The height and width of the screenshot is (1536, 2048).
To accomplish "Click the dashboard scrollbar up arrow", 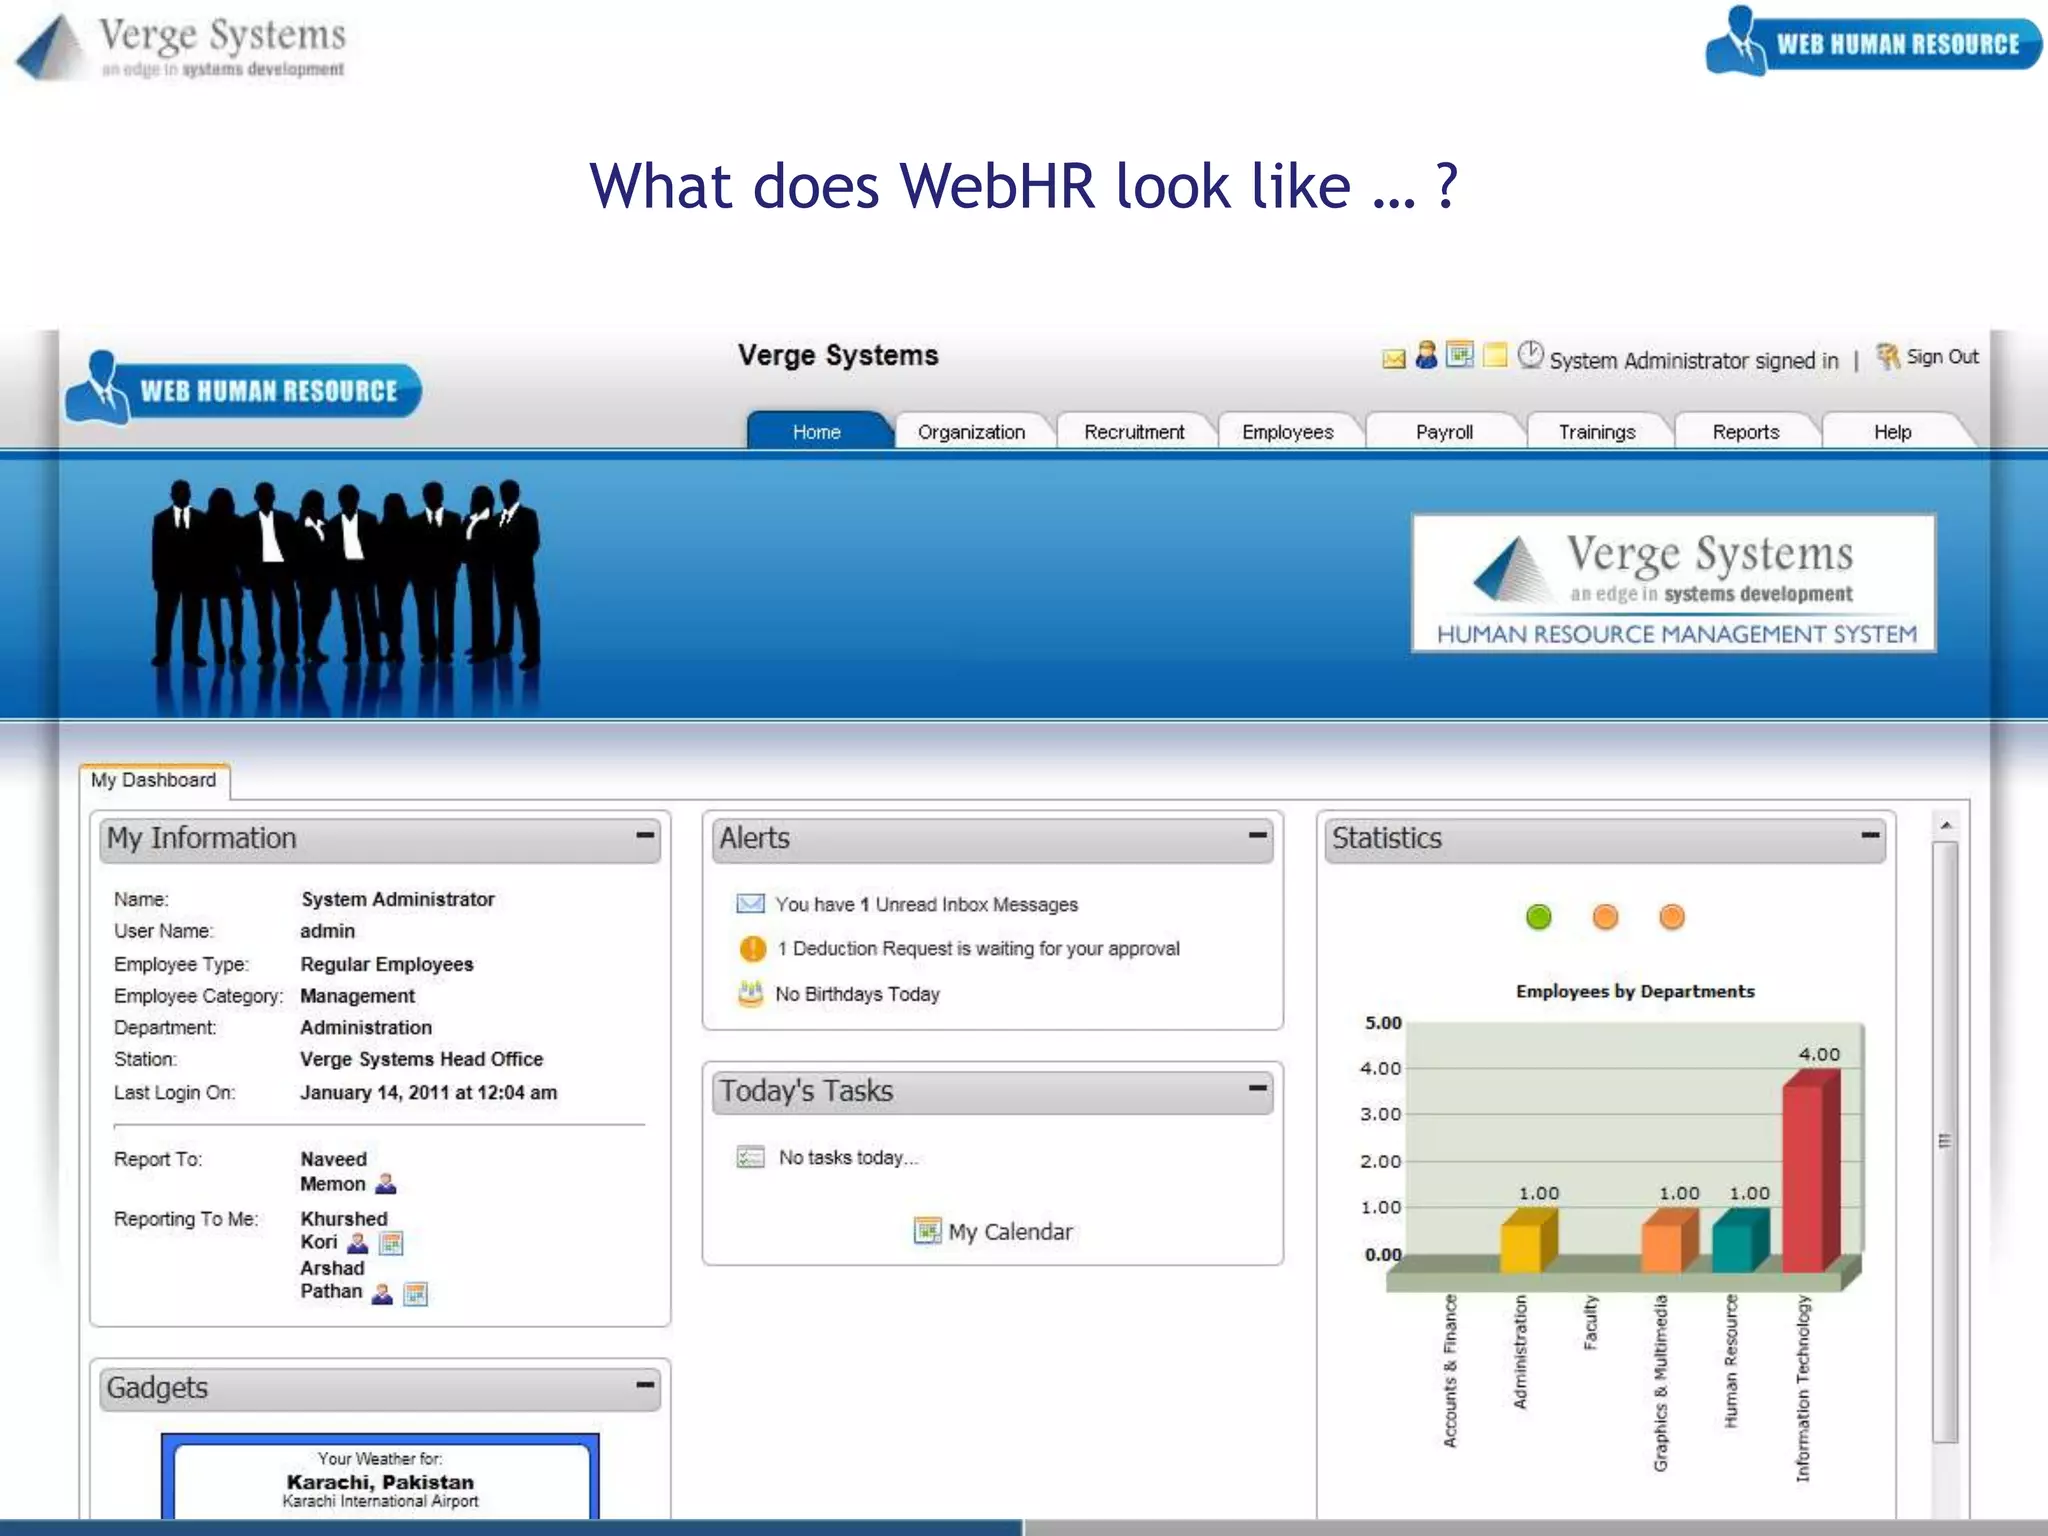I will tap(1946, 826).
